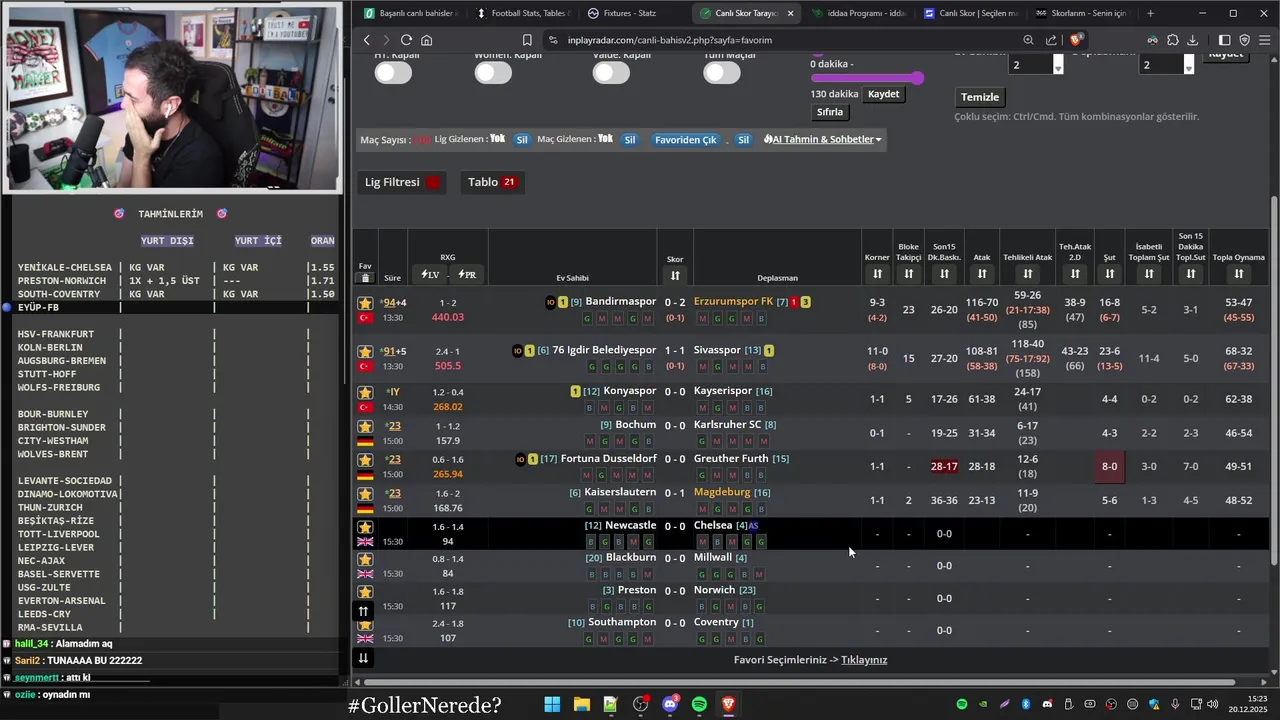Switch to Fixtures - Statz browser tab
The height and width of the screenshot is (720, 1280).
pyautogui.click(x=632, y=13)
